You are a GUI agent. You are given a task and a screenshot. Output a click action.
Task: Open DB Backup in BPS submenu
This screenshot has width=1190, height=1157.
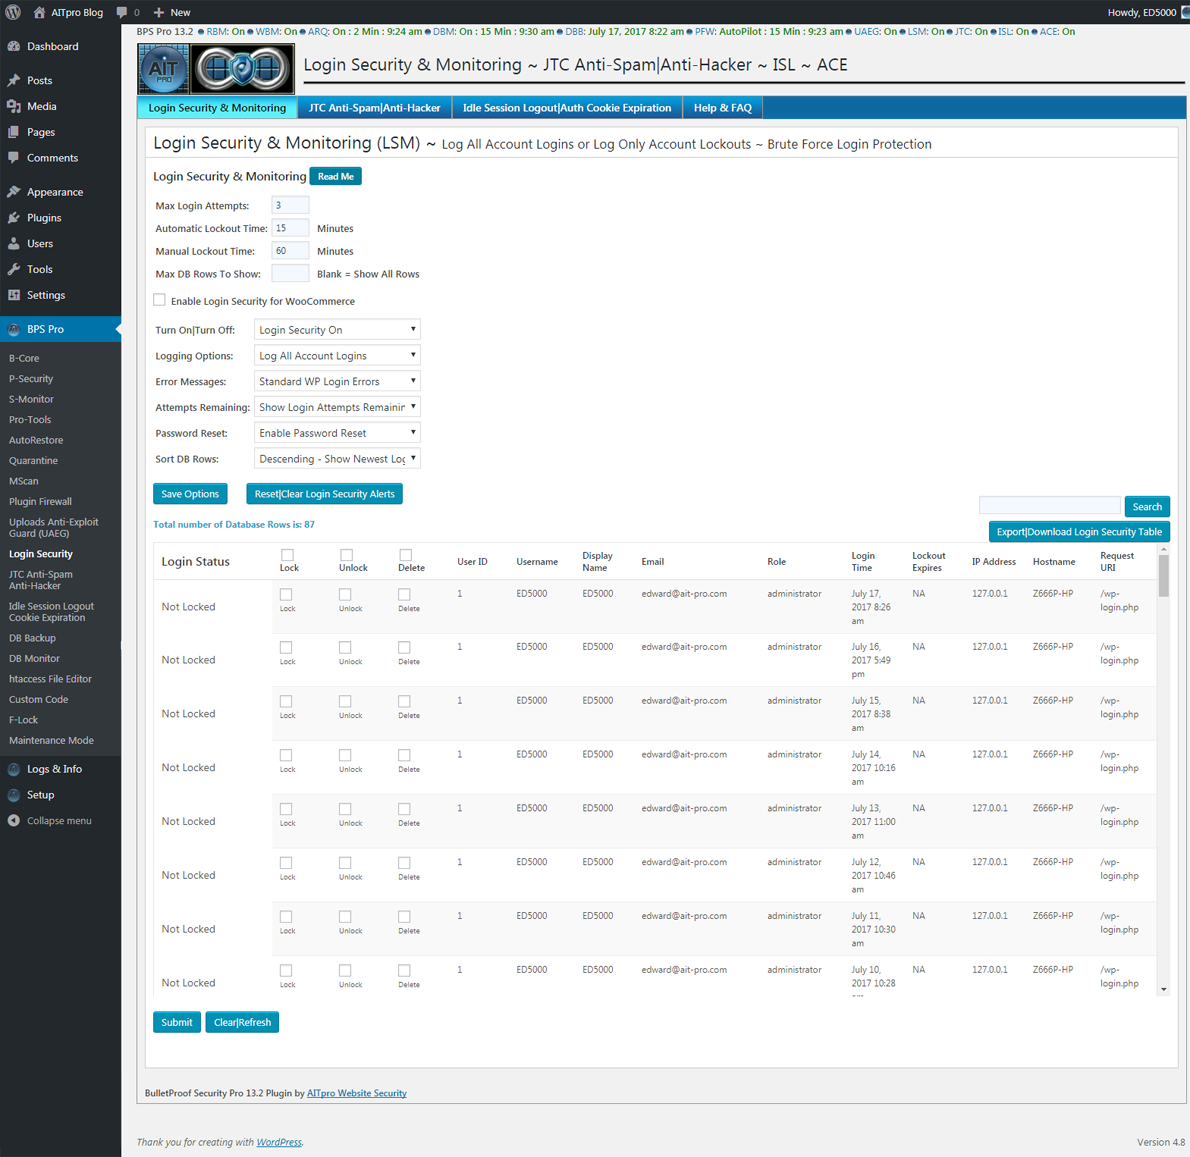32,638
